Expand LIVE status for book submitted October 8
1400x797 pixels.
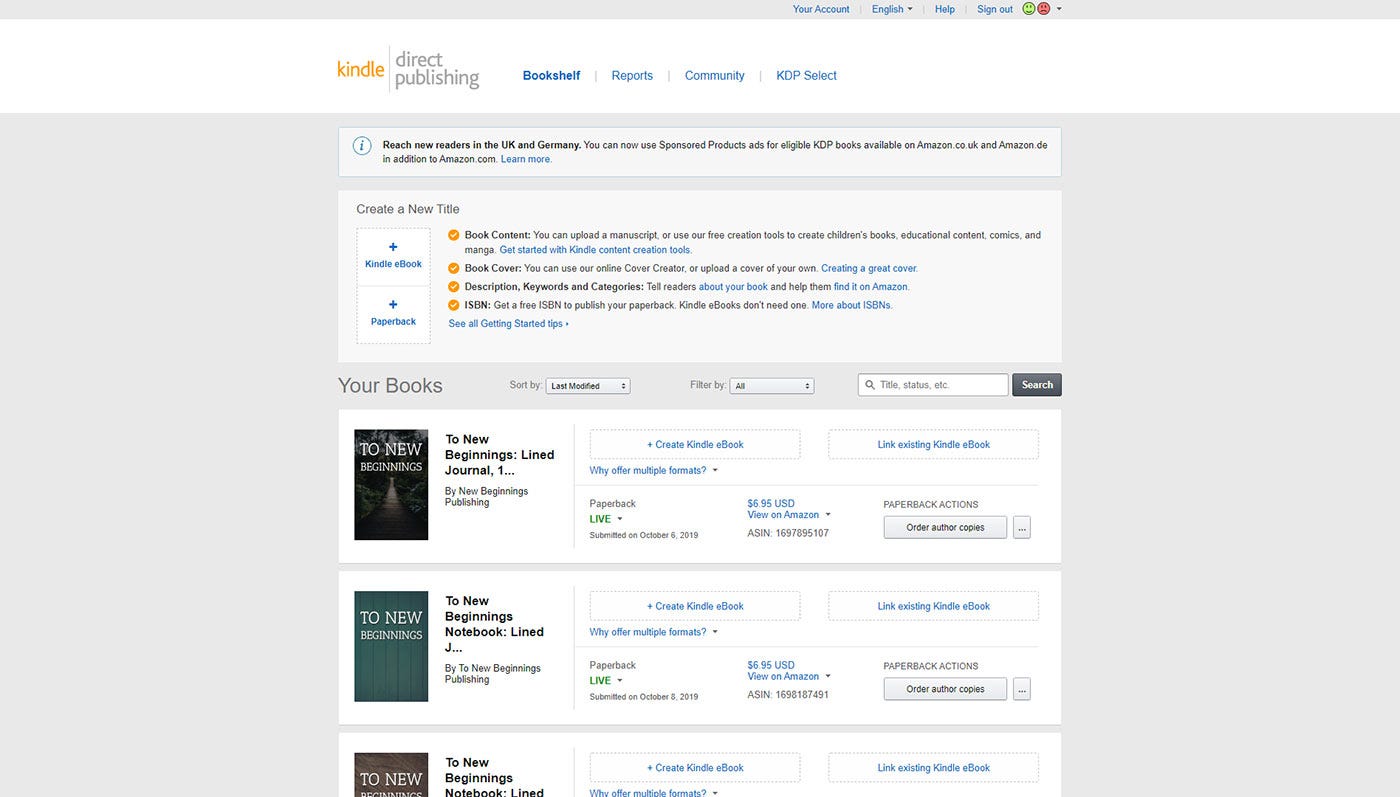(606, 681)
